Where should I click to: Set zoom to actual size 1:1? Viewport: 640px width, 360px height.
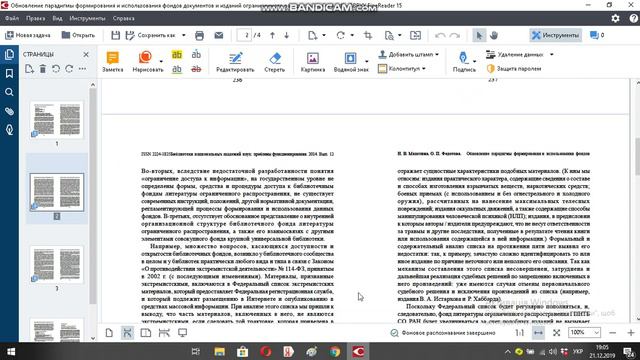coord(520,333)
